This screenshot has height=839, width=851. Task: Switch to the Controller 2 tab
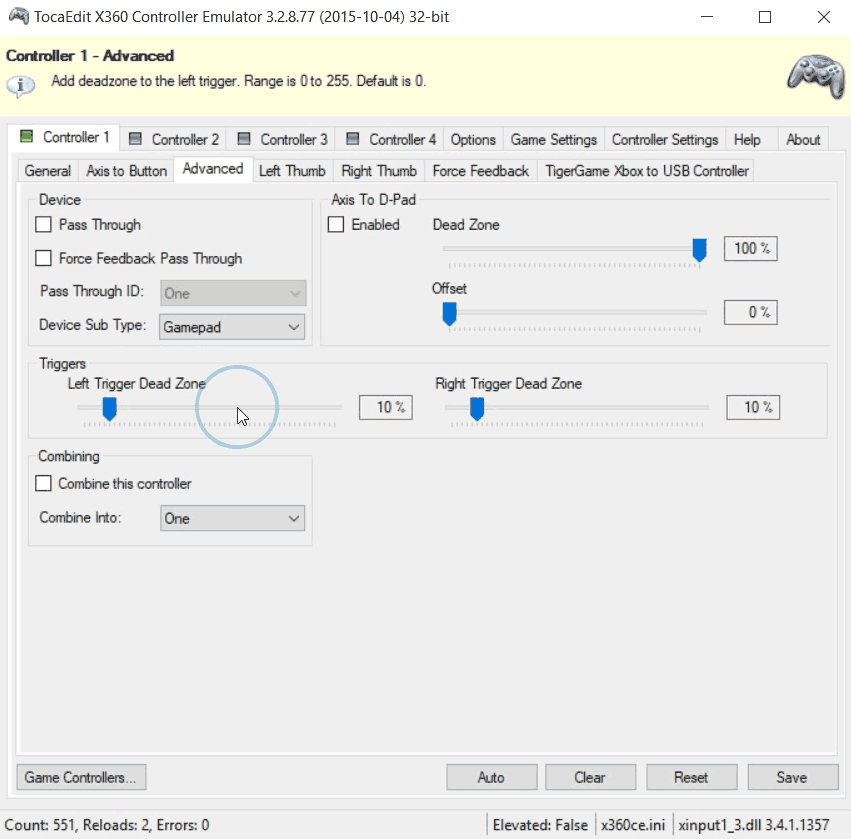[174, 139]
